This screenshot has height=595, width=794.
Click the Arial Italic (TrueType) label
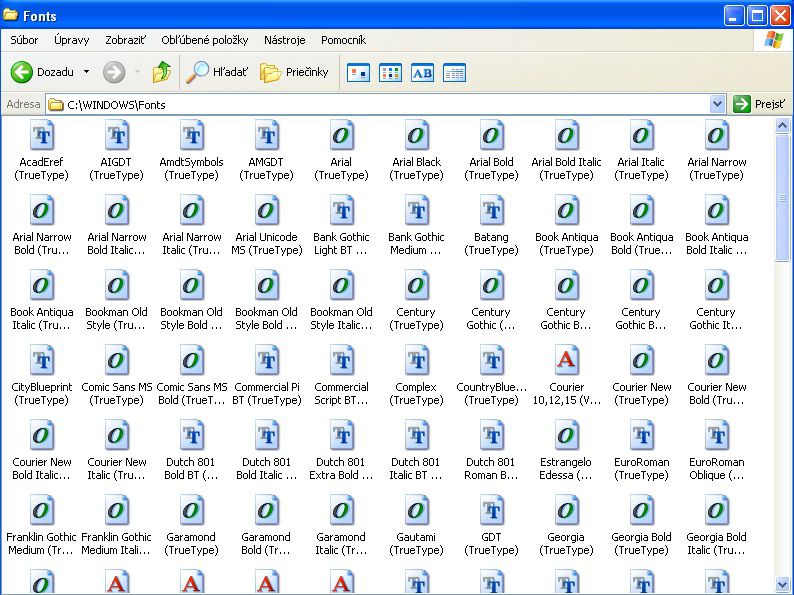[x=641, y=169]
